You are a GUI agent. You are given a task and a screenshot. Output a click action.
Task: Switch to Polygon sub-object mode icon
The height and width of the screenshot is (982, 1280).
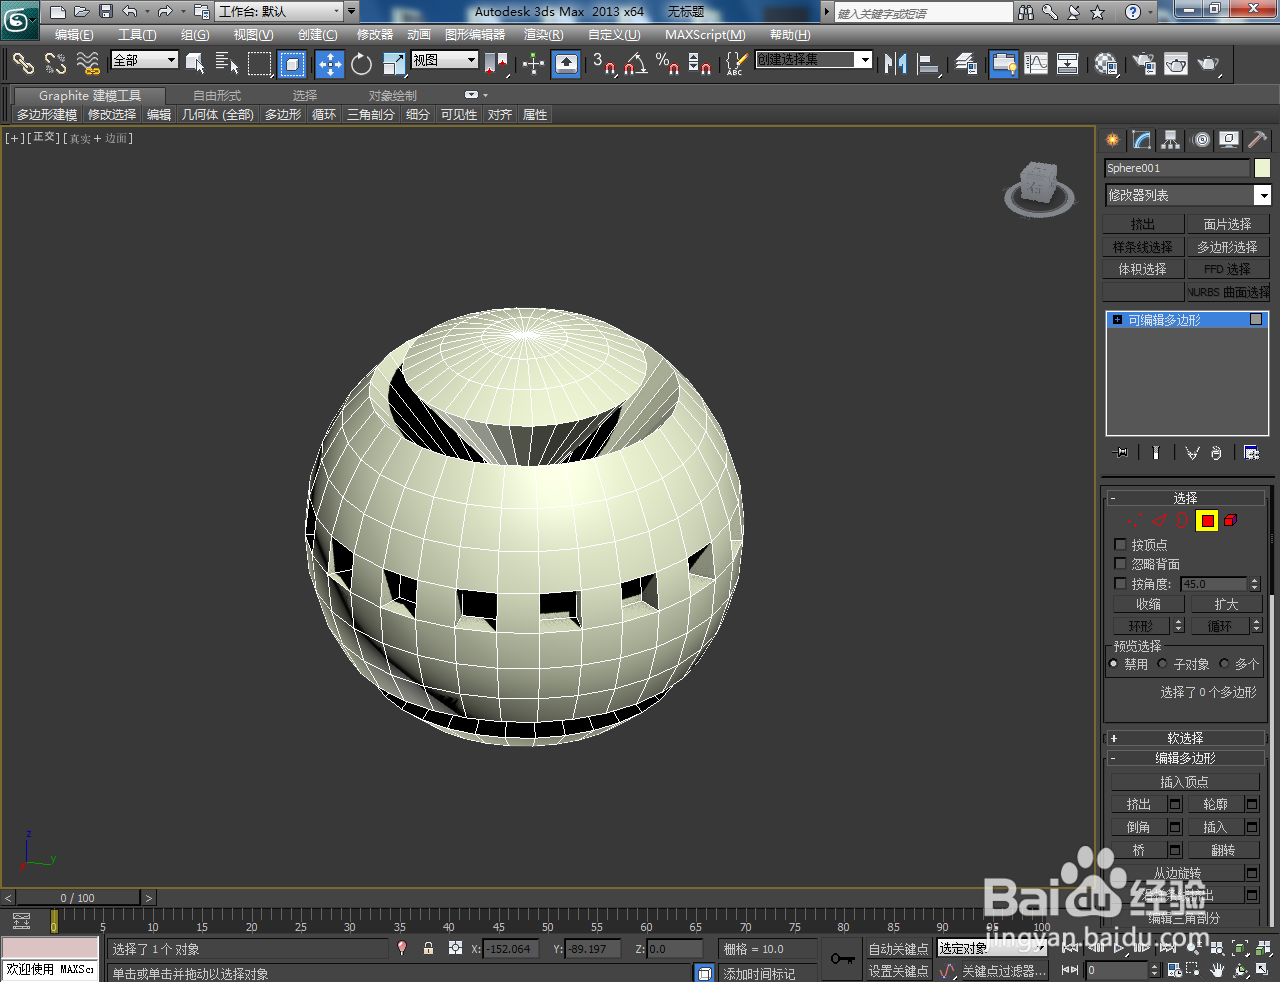[x=1205, y=520]
